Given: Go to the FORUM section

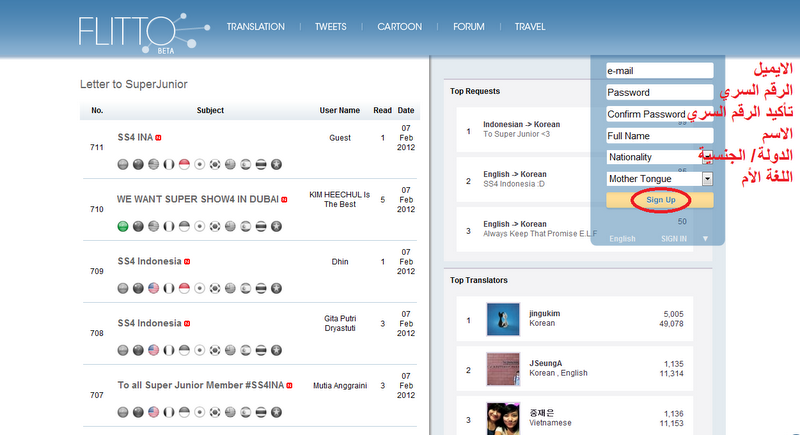Looking at the screenshot, I should (469, 27).
